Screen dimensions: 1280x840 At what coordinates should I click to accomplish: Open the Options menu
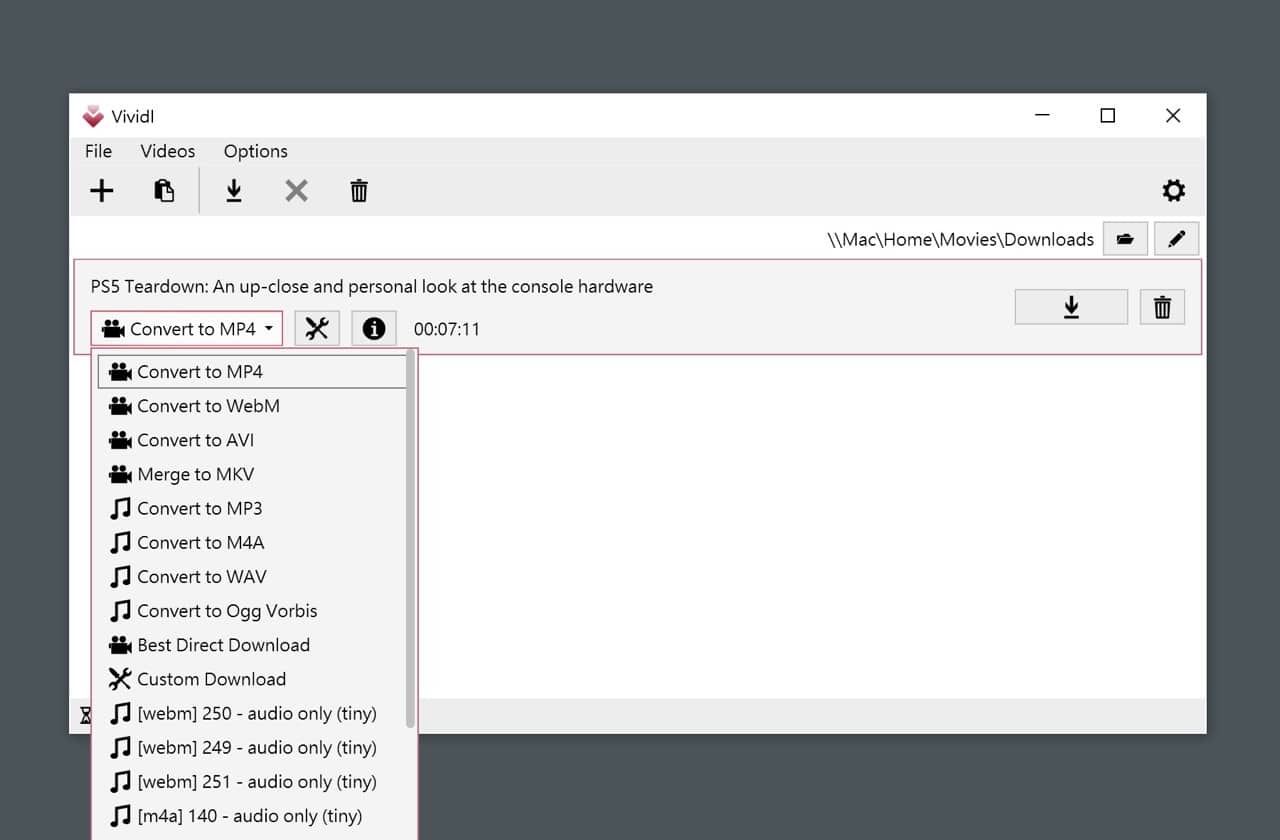pyautogui.click(x=256, y=151)
